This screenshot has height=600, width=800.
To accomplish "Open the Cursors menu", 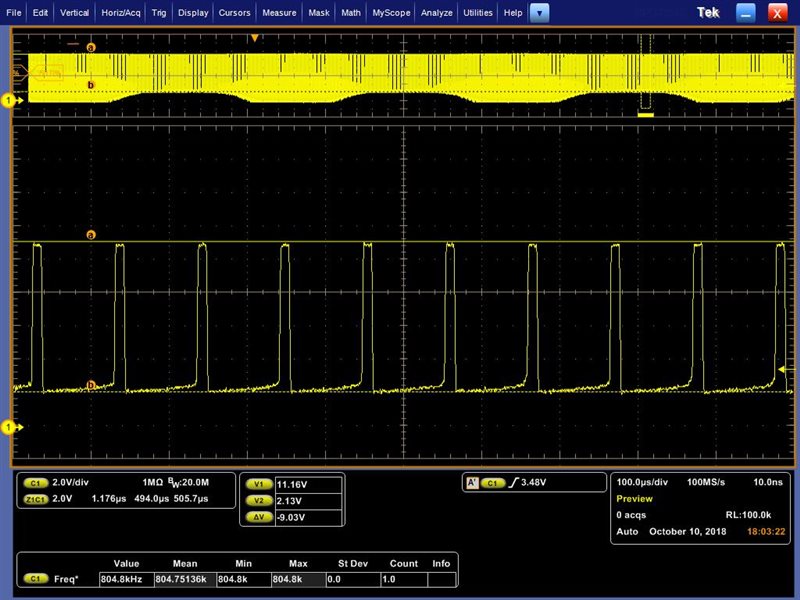I will tap(234, 13).
